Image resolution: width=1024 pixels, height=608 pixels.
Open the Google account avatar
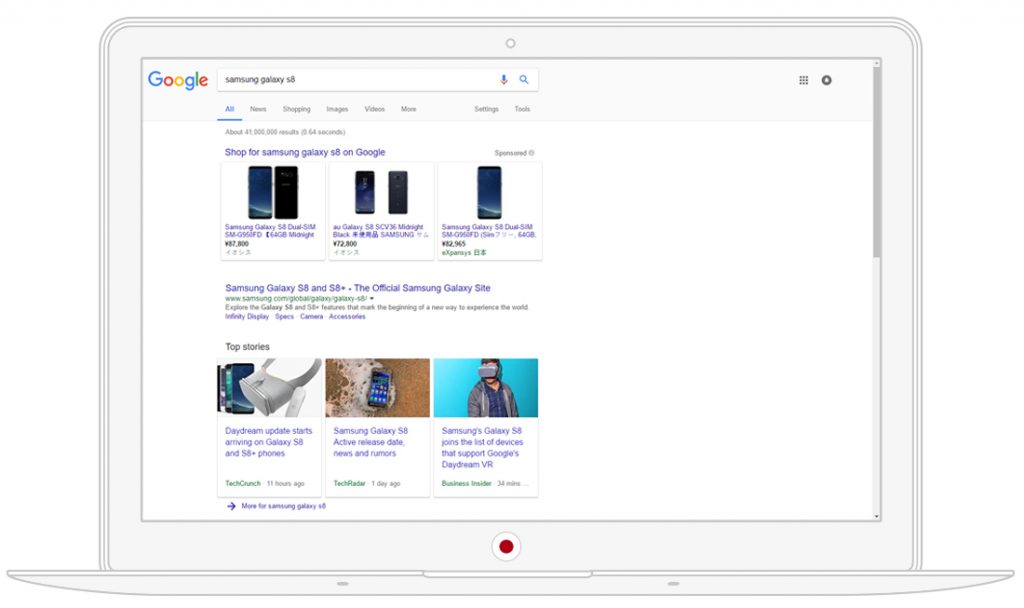826,80
